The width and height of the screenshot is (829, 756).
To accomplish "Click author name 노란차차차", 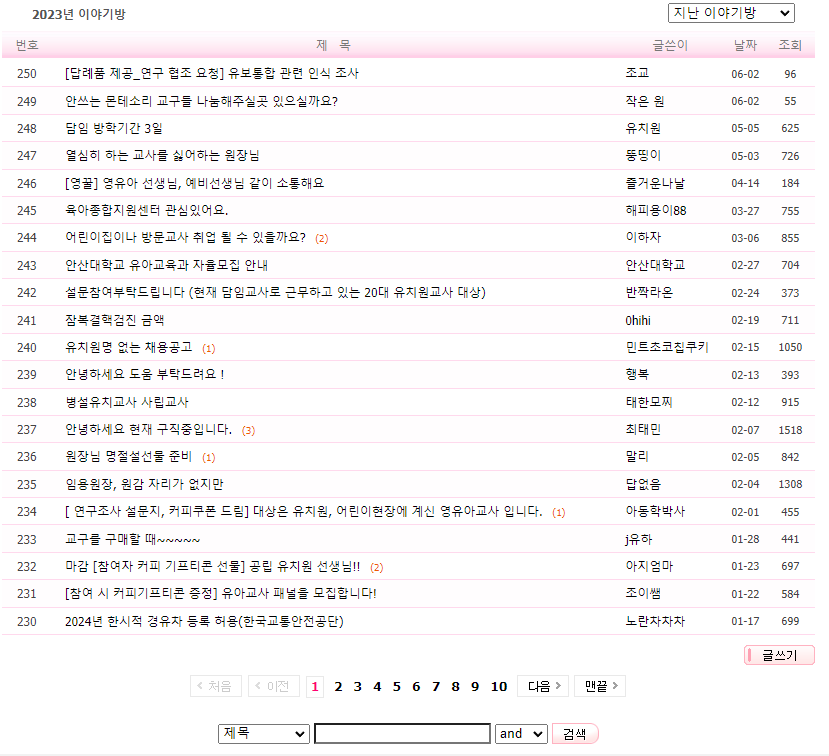I will pyautogui.click(x=655, y=621).
